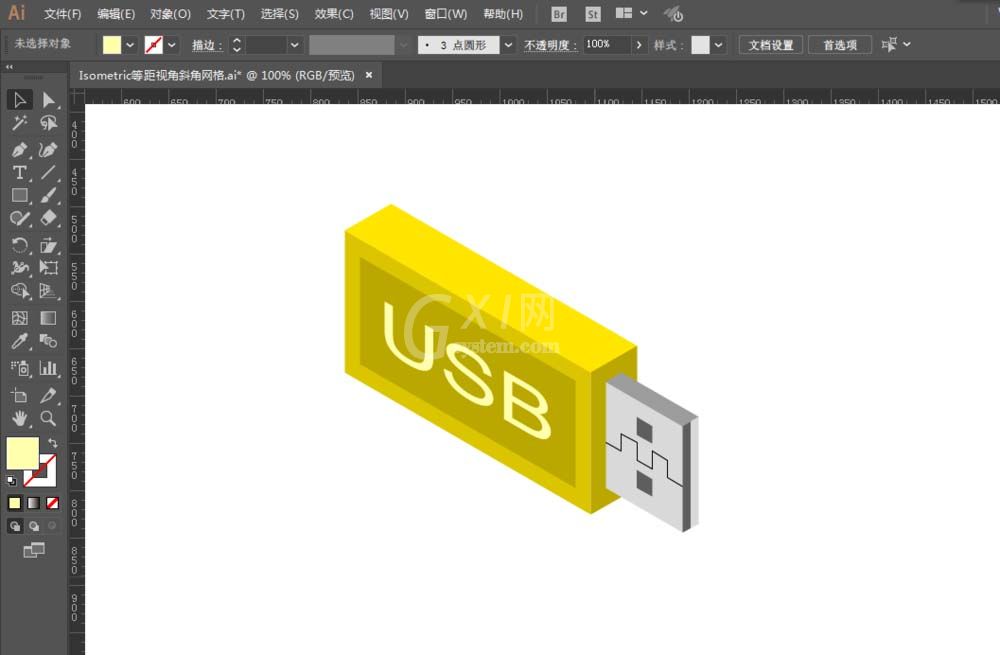Select the Slice tool
This screenshot has width=1000, height=655.
[x=48, y=395]
